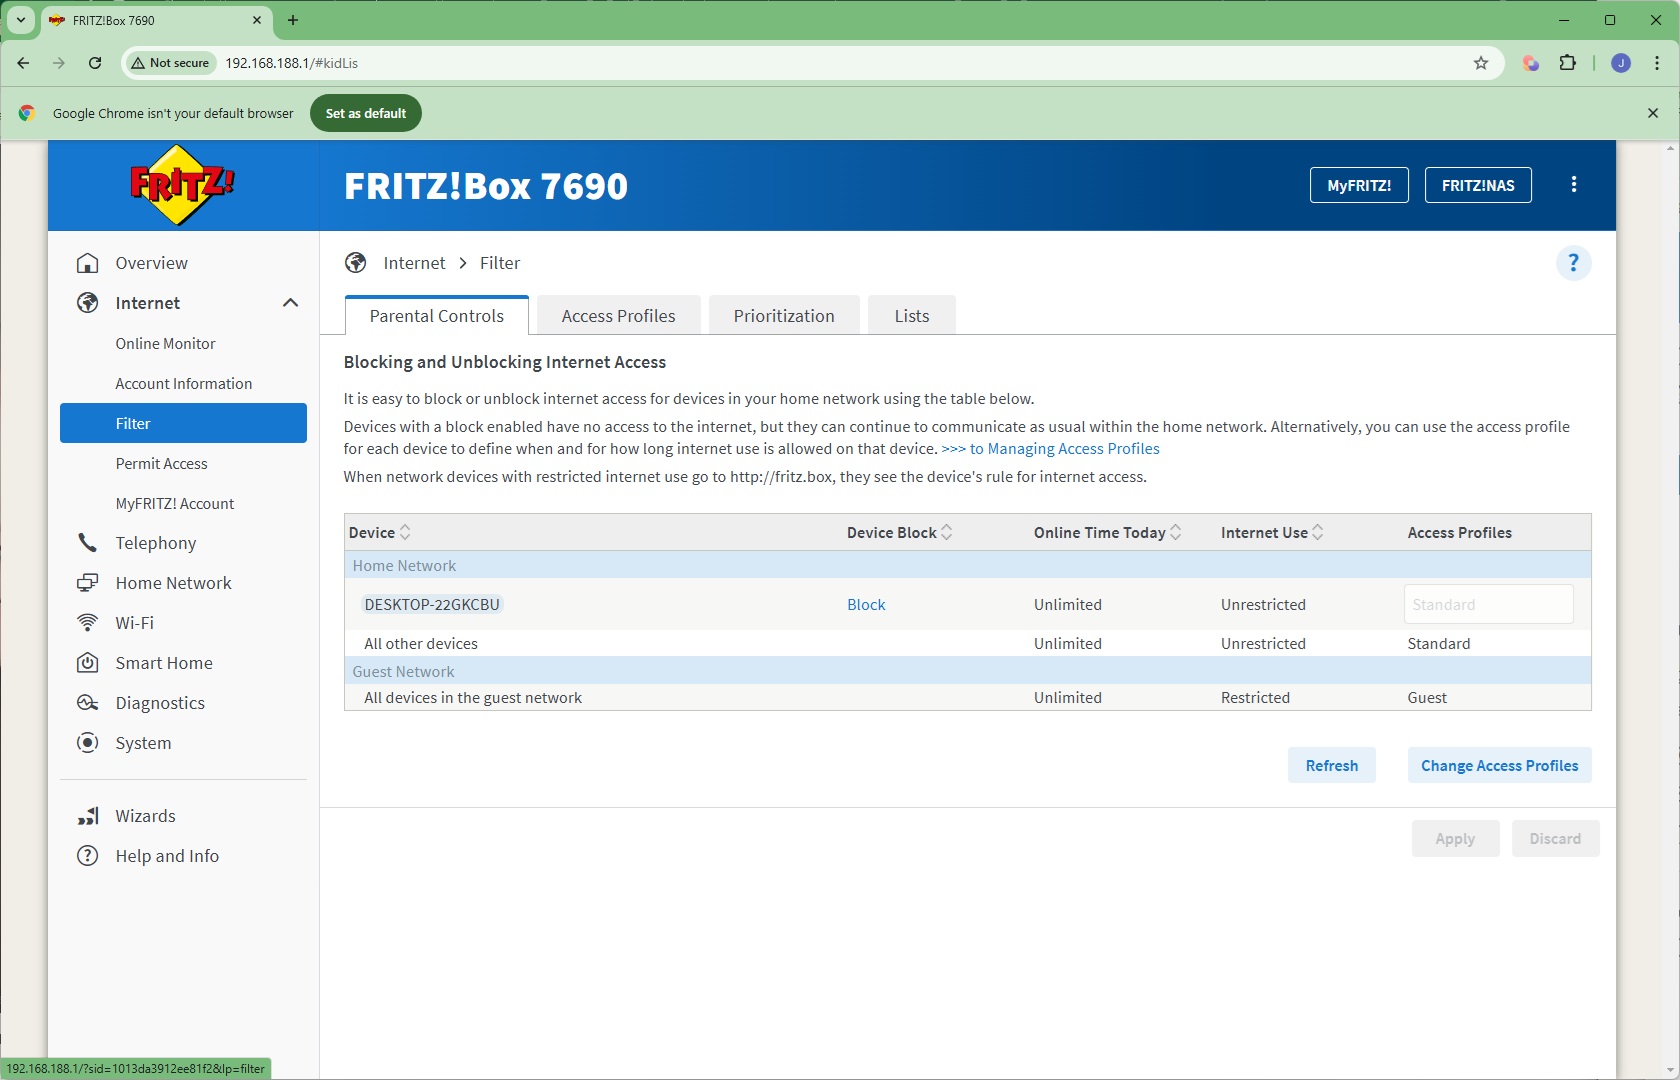Collapse the Internet menu section
The width and height of the screenshot is (1680, 1080).
(290, 303)
